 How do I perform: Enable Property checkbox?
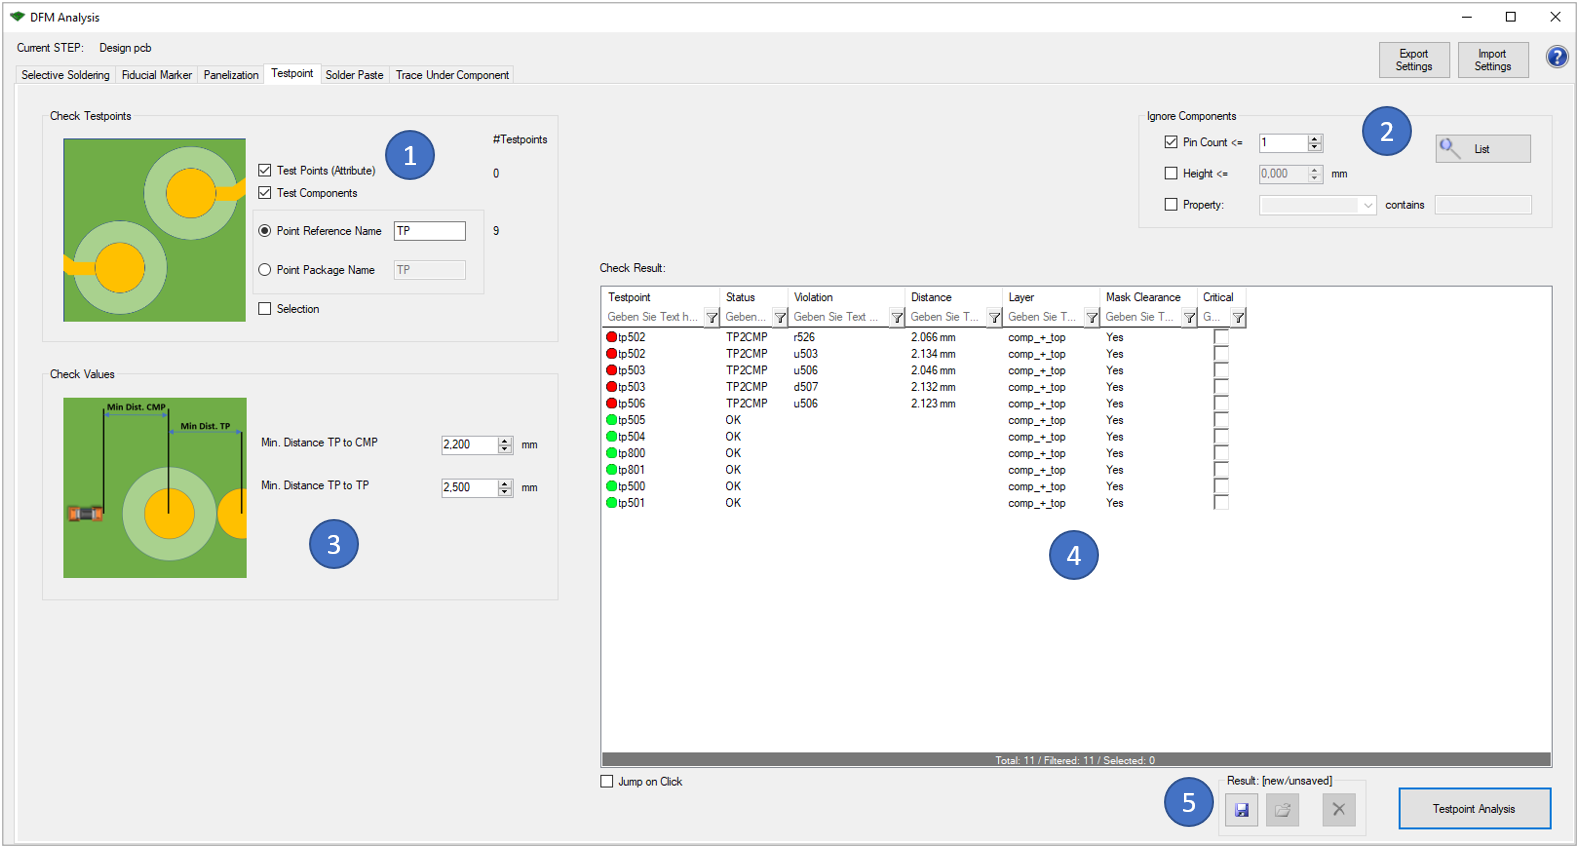point(1171,204)
